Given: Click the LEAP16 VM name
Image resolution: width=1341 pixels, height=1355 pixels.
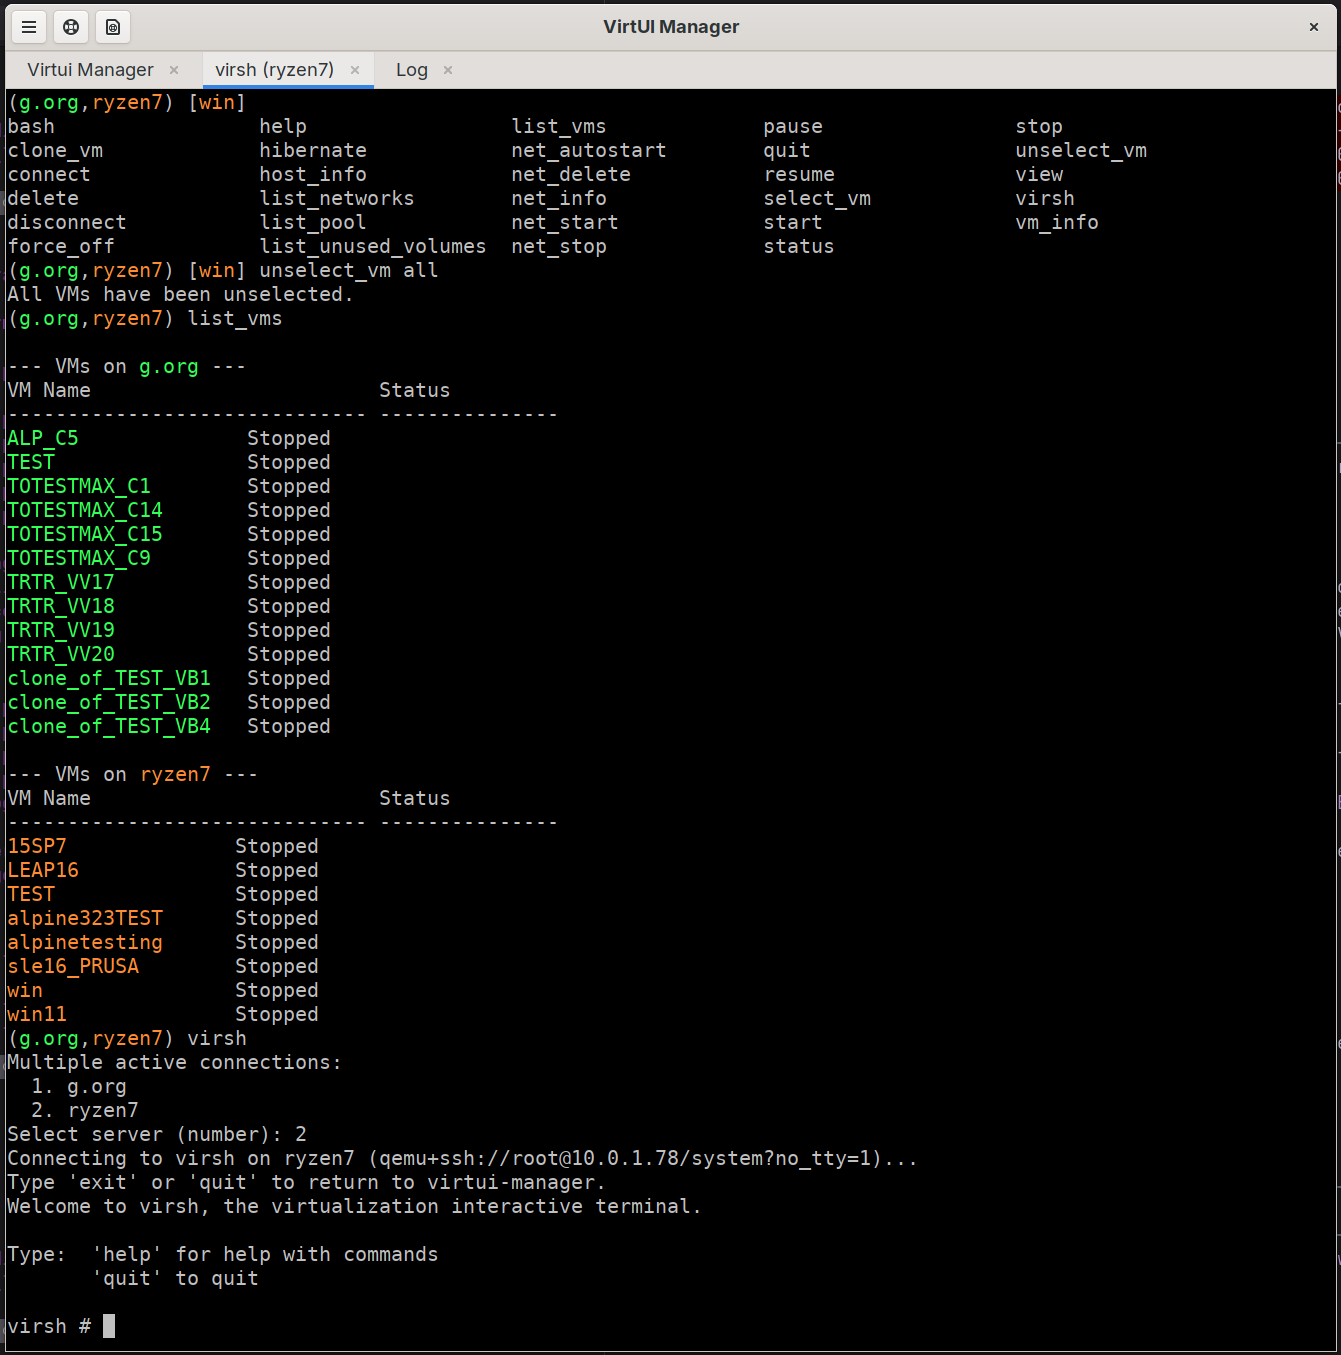Looking at the screenshot, I should 43,870.
